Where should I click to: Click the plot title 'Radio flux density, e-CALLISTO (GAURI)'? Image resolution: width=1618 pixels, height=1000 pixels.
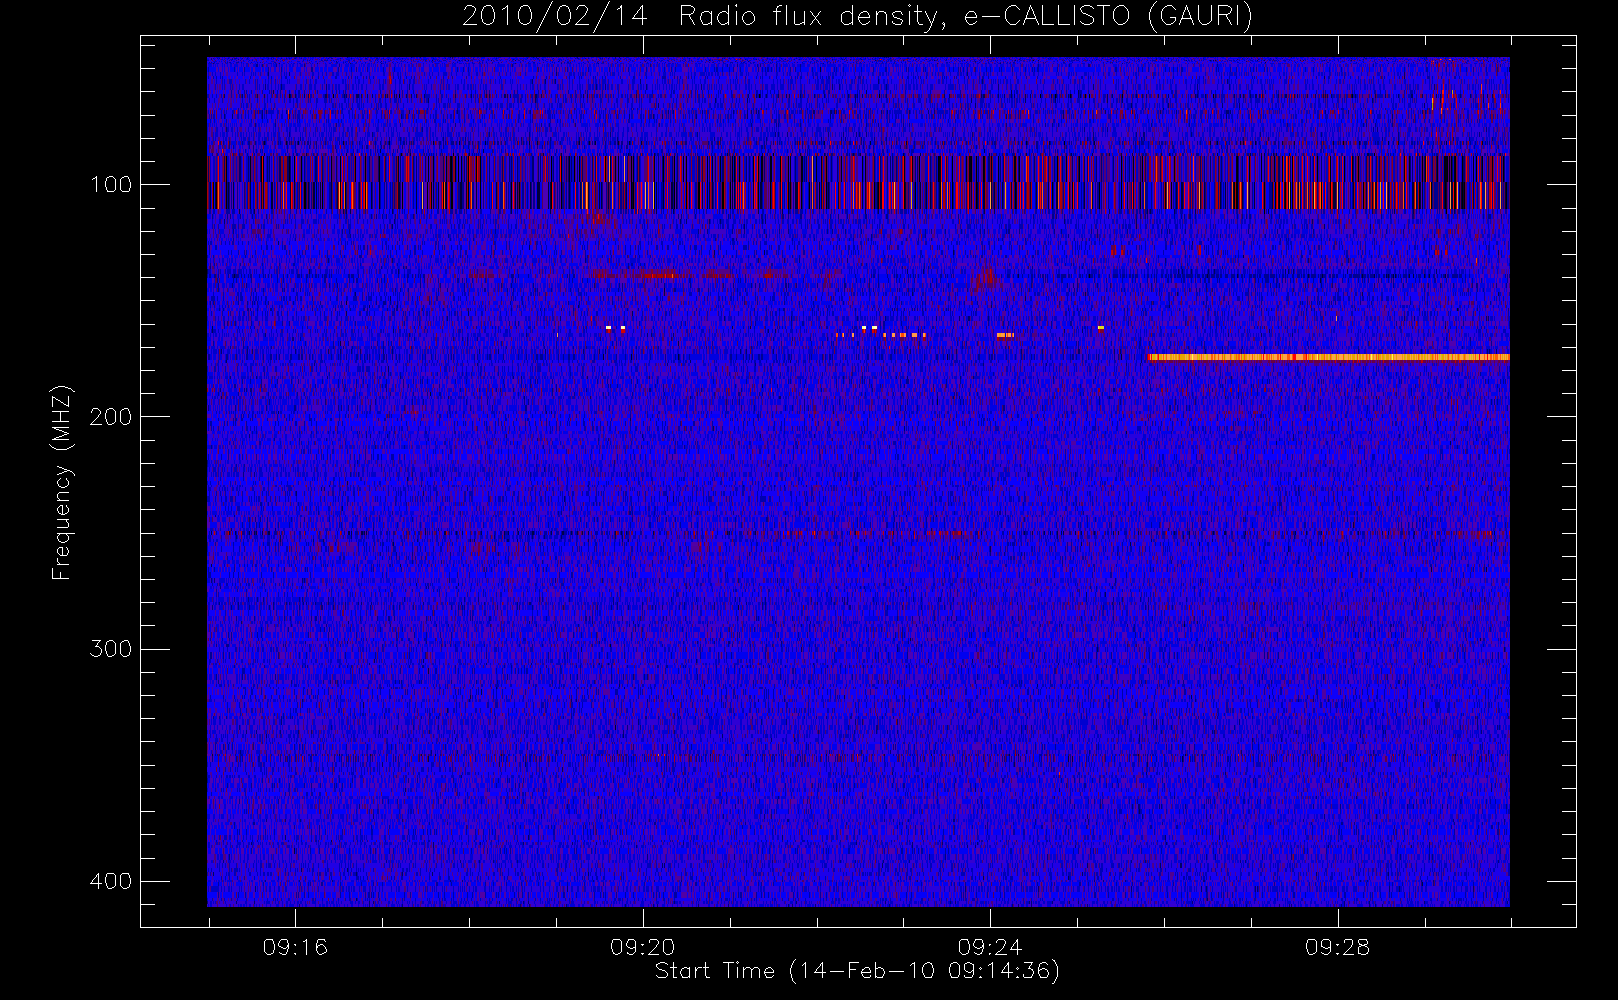(965, 17)
